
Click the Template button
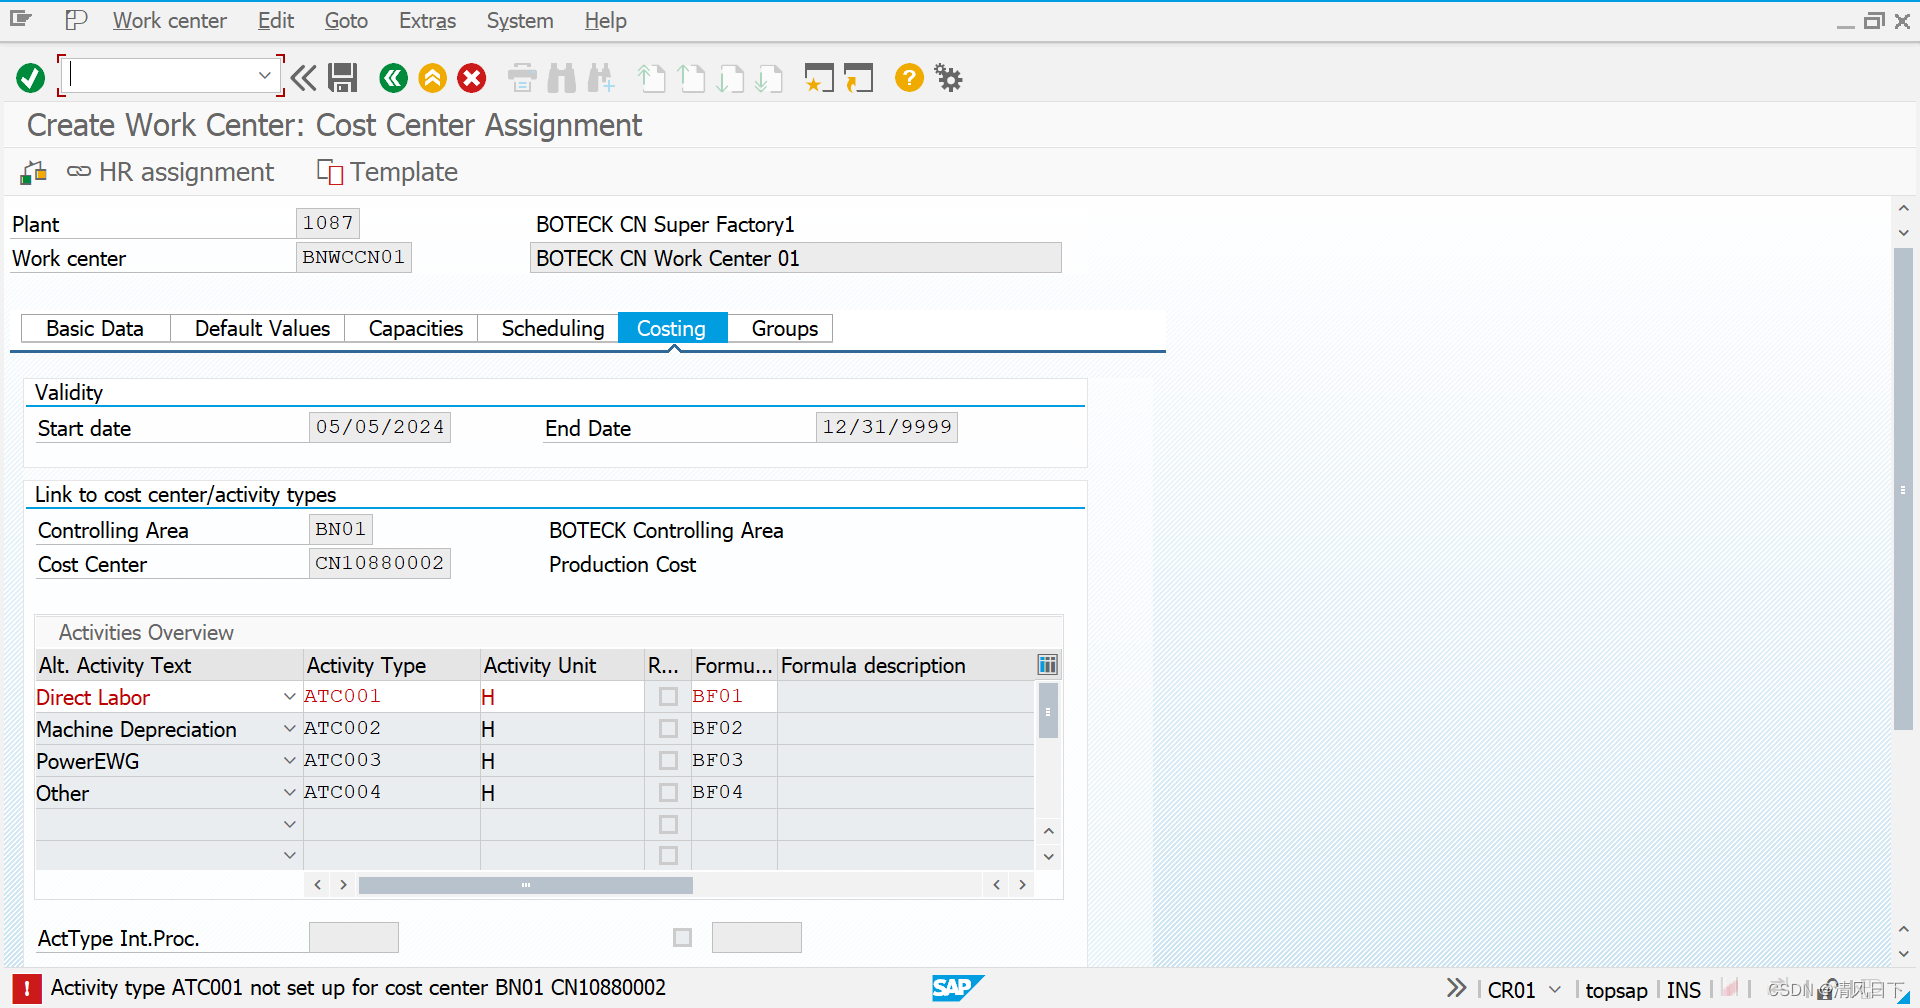click(388, 172)
